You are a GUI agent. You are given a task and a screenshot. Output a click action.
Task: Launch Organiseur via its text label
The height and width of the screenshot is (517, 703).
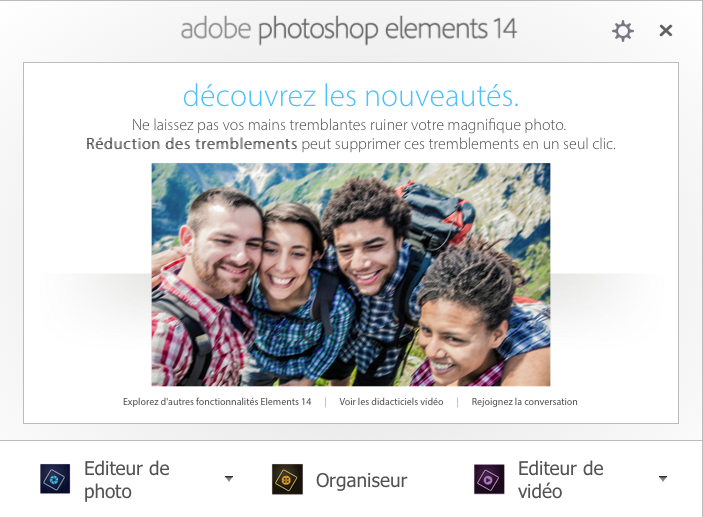[361, 480]
